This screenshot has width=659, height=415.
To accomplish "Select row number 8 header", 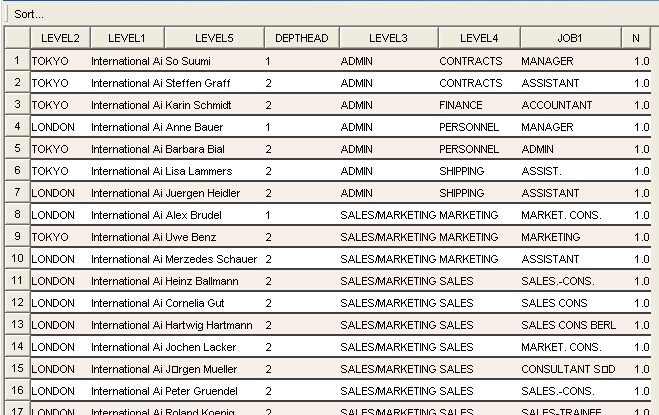I will click(x=17, y=214).
